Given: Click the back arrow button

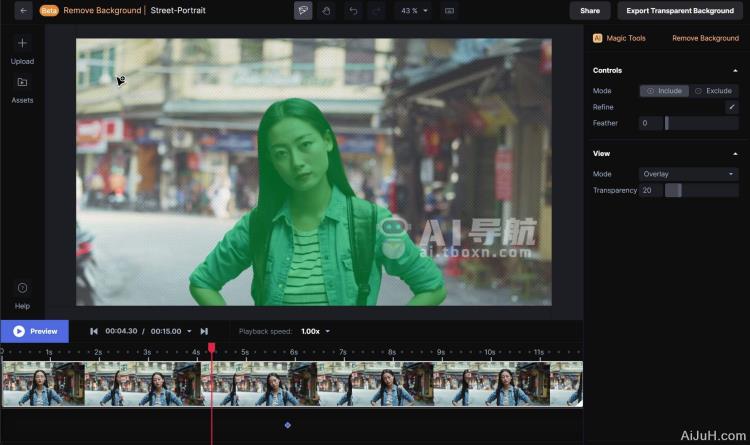Looking at the screenshot, I should [x=23, y=11].
